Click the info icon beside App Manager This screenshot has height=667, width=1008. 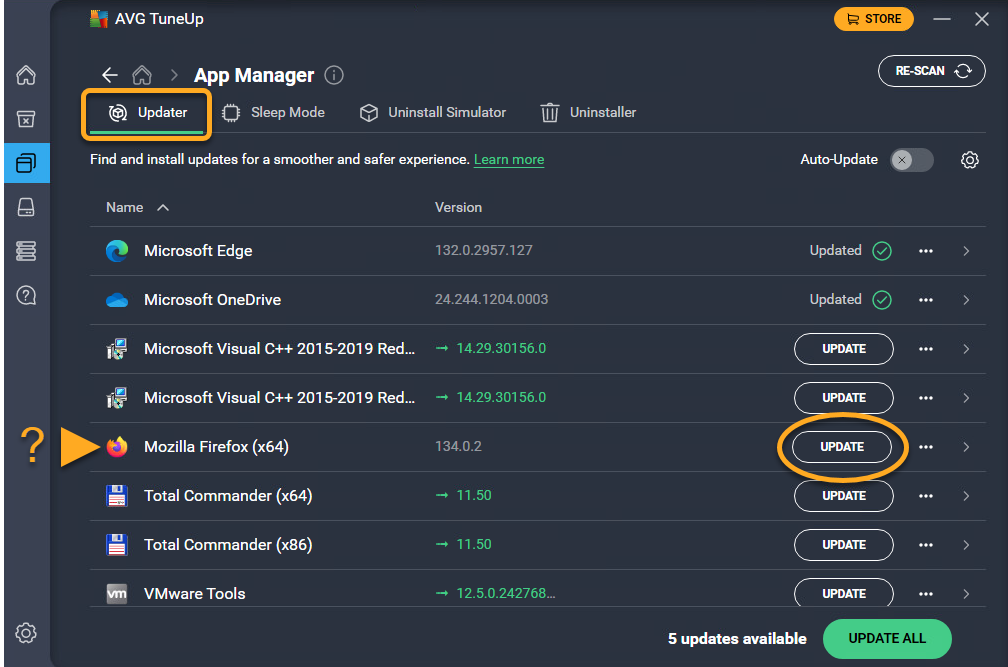pos(334,76)
